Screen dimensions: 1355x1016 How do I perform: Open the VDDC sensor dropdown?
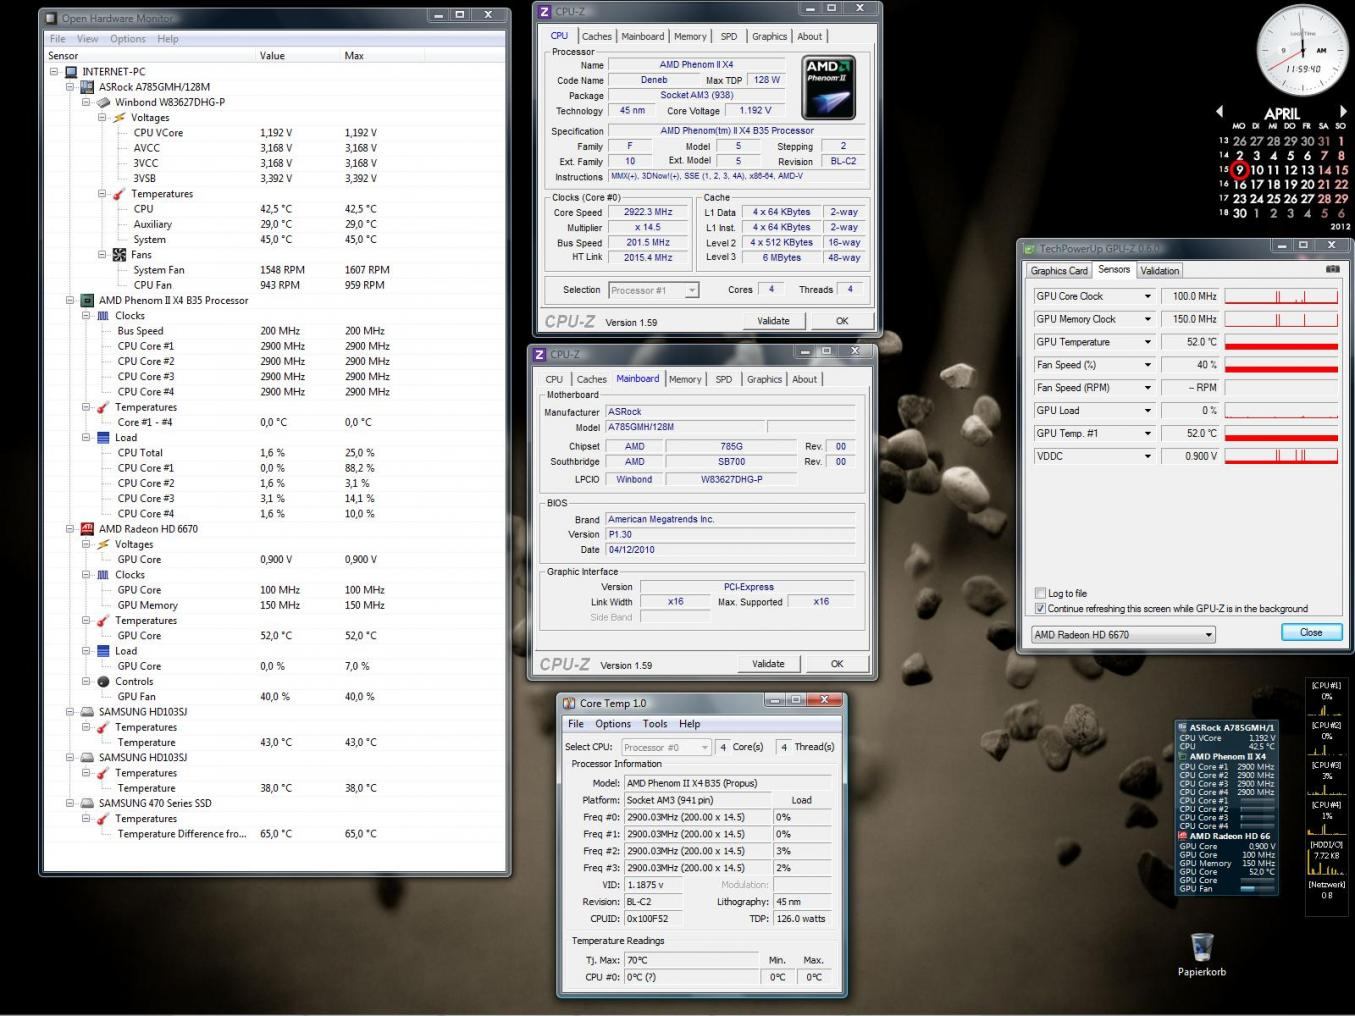point(1147,456)
